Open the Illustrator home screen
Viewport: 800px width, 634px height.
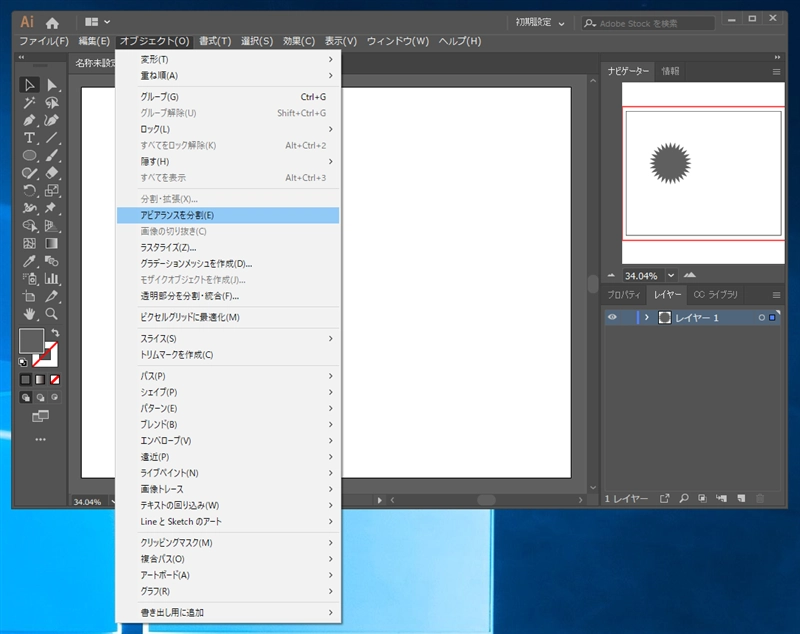pos(52,22)
